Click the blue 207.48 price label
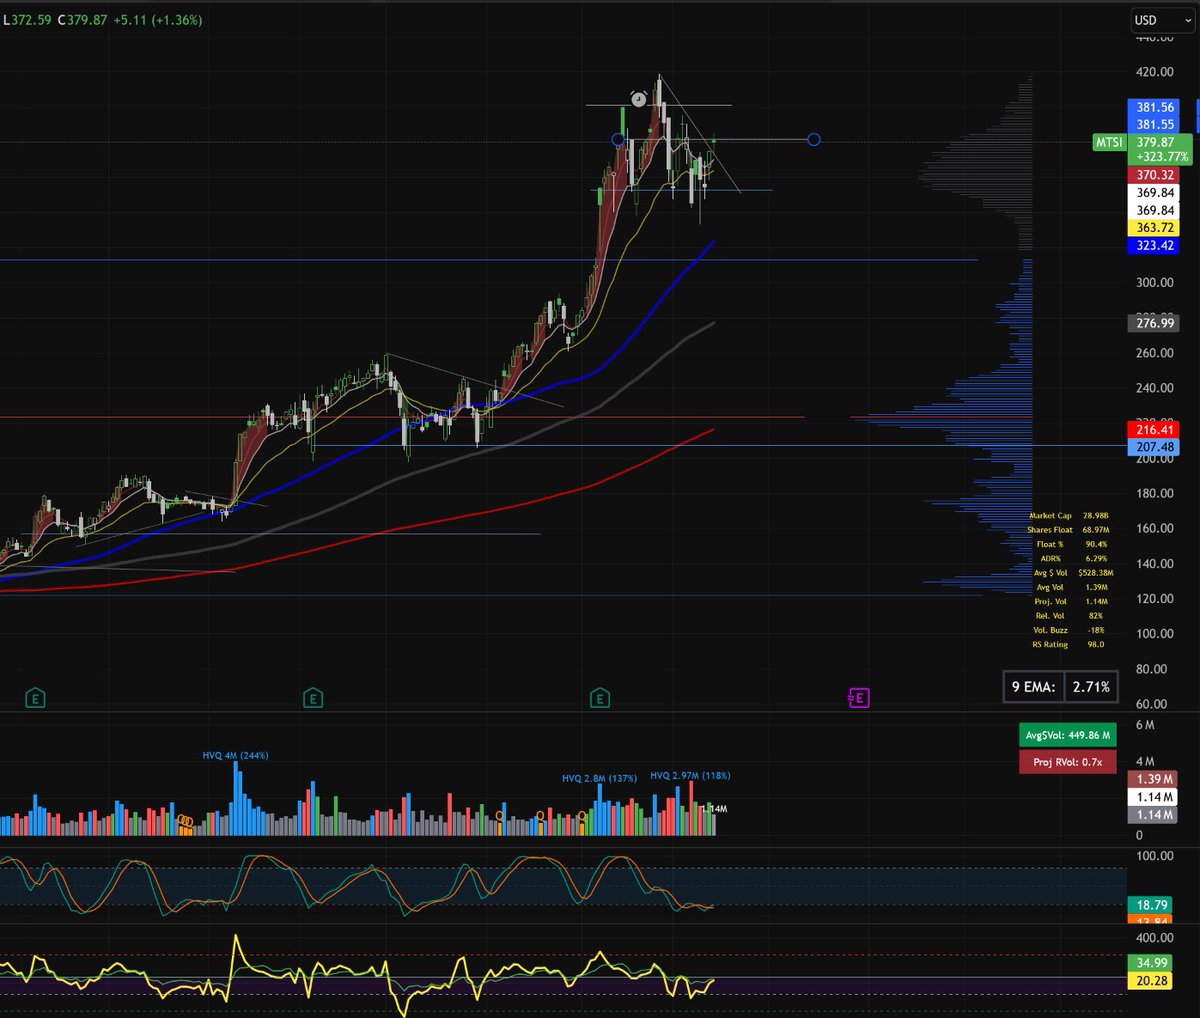Screen dimensions: 1200x1018 tap(1155, 447)
